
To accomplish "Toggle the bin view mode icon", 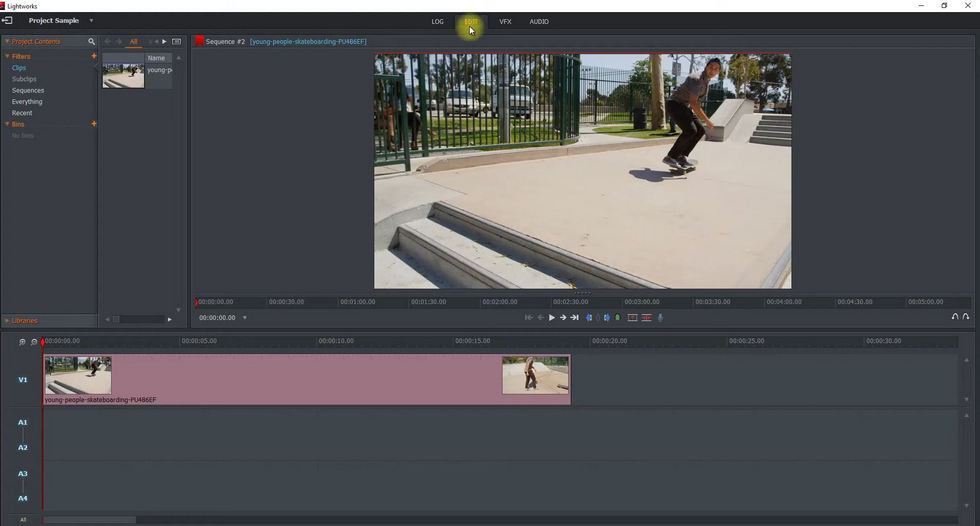I will [177, 41].
